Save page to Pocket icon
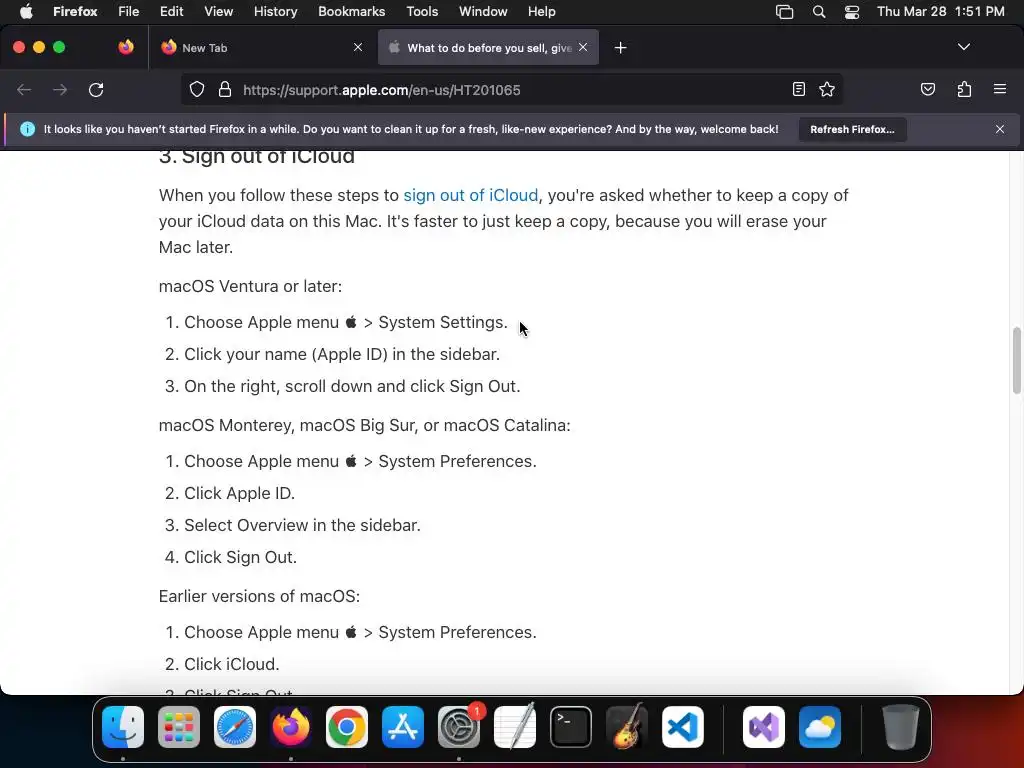Screen dimensions: 1024x768 (x=927, y=89)
